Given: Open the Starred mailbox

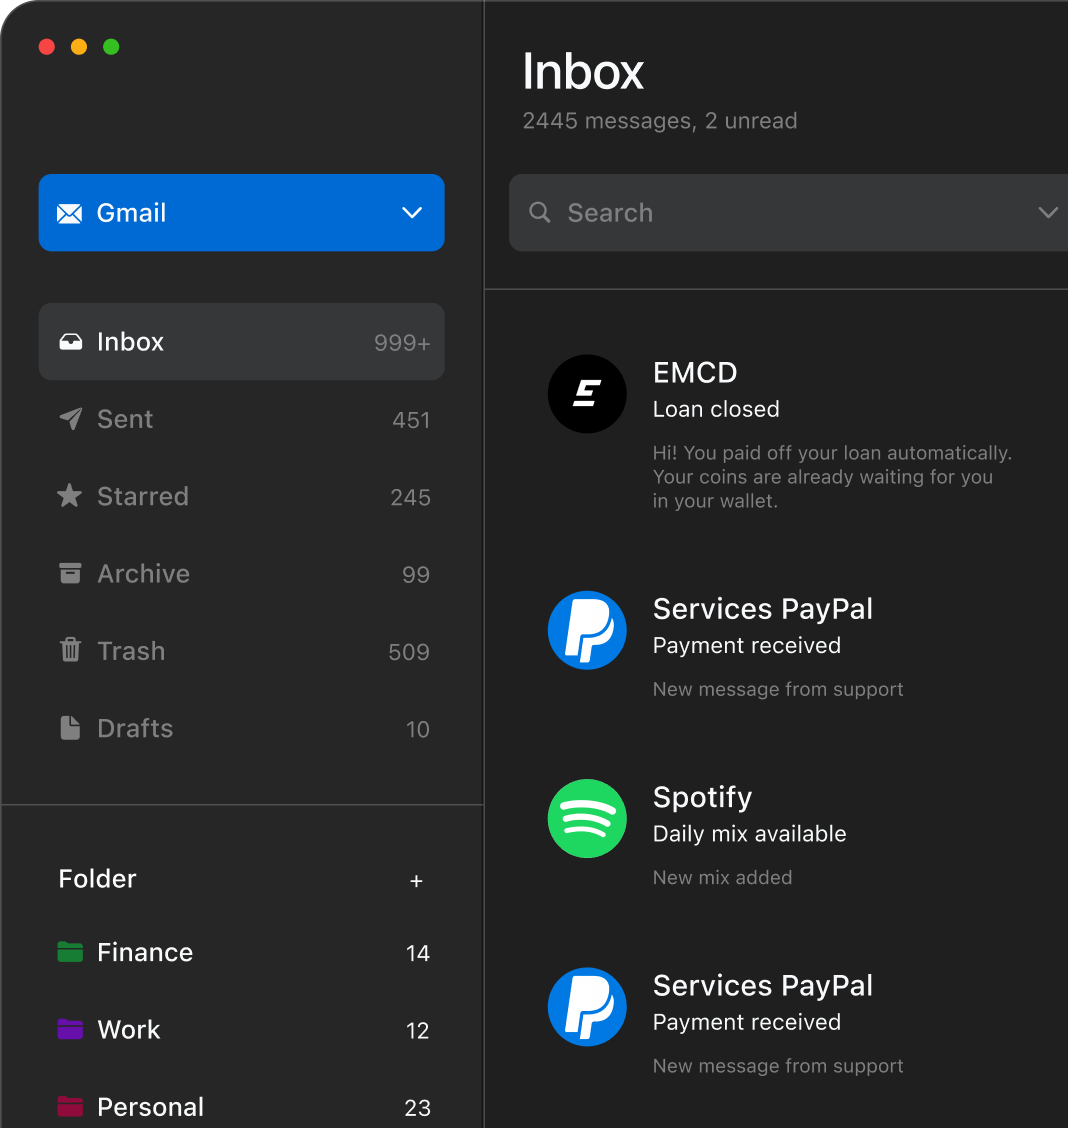Looking at the screenshot, I should pyautogui.click(x=242, y=496).
